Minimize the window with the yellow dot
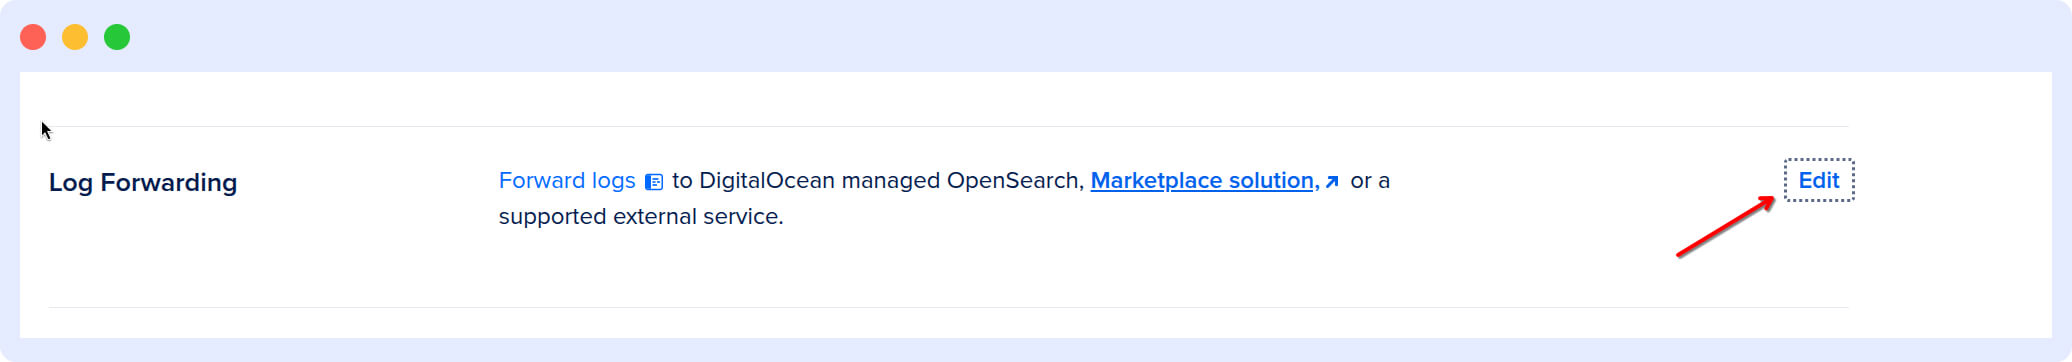This screenshot has height=362, width=2072. point(75,37)
